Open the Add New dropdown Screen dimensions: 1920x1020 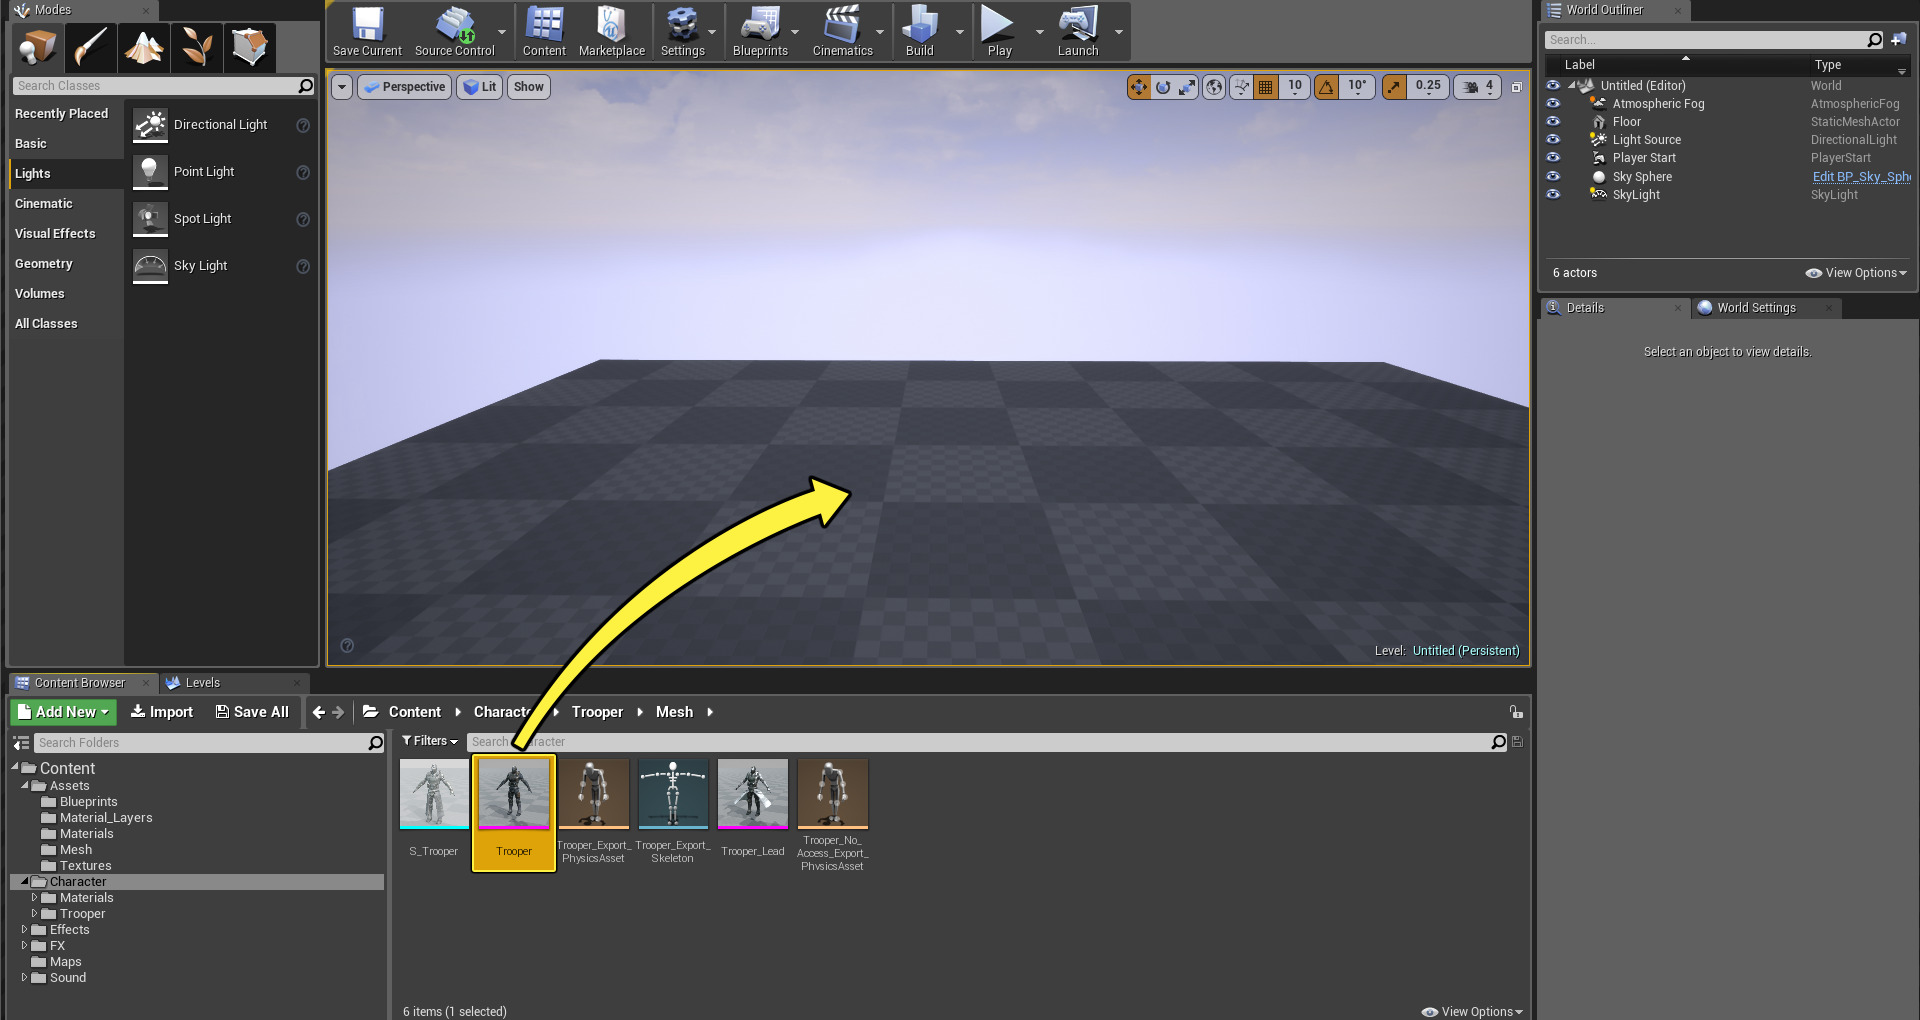point(64,712)
